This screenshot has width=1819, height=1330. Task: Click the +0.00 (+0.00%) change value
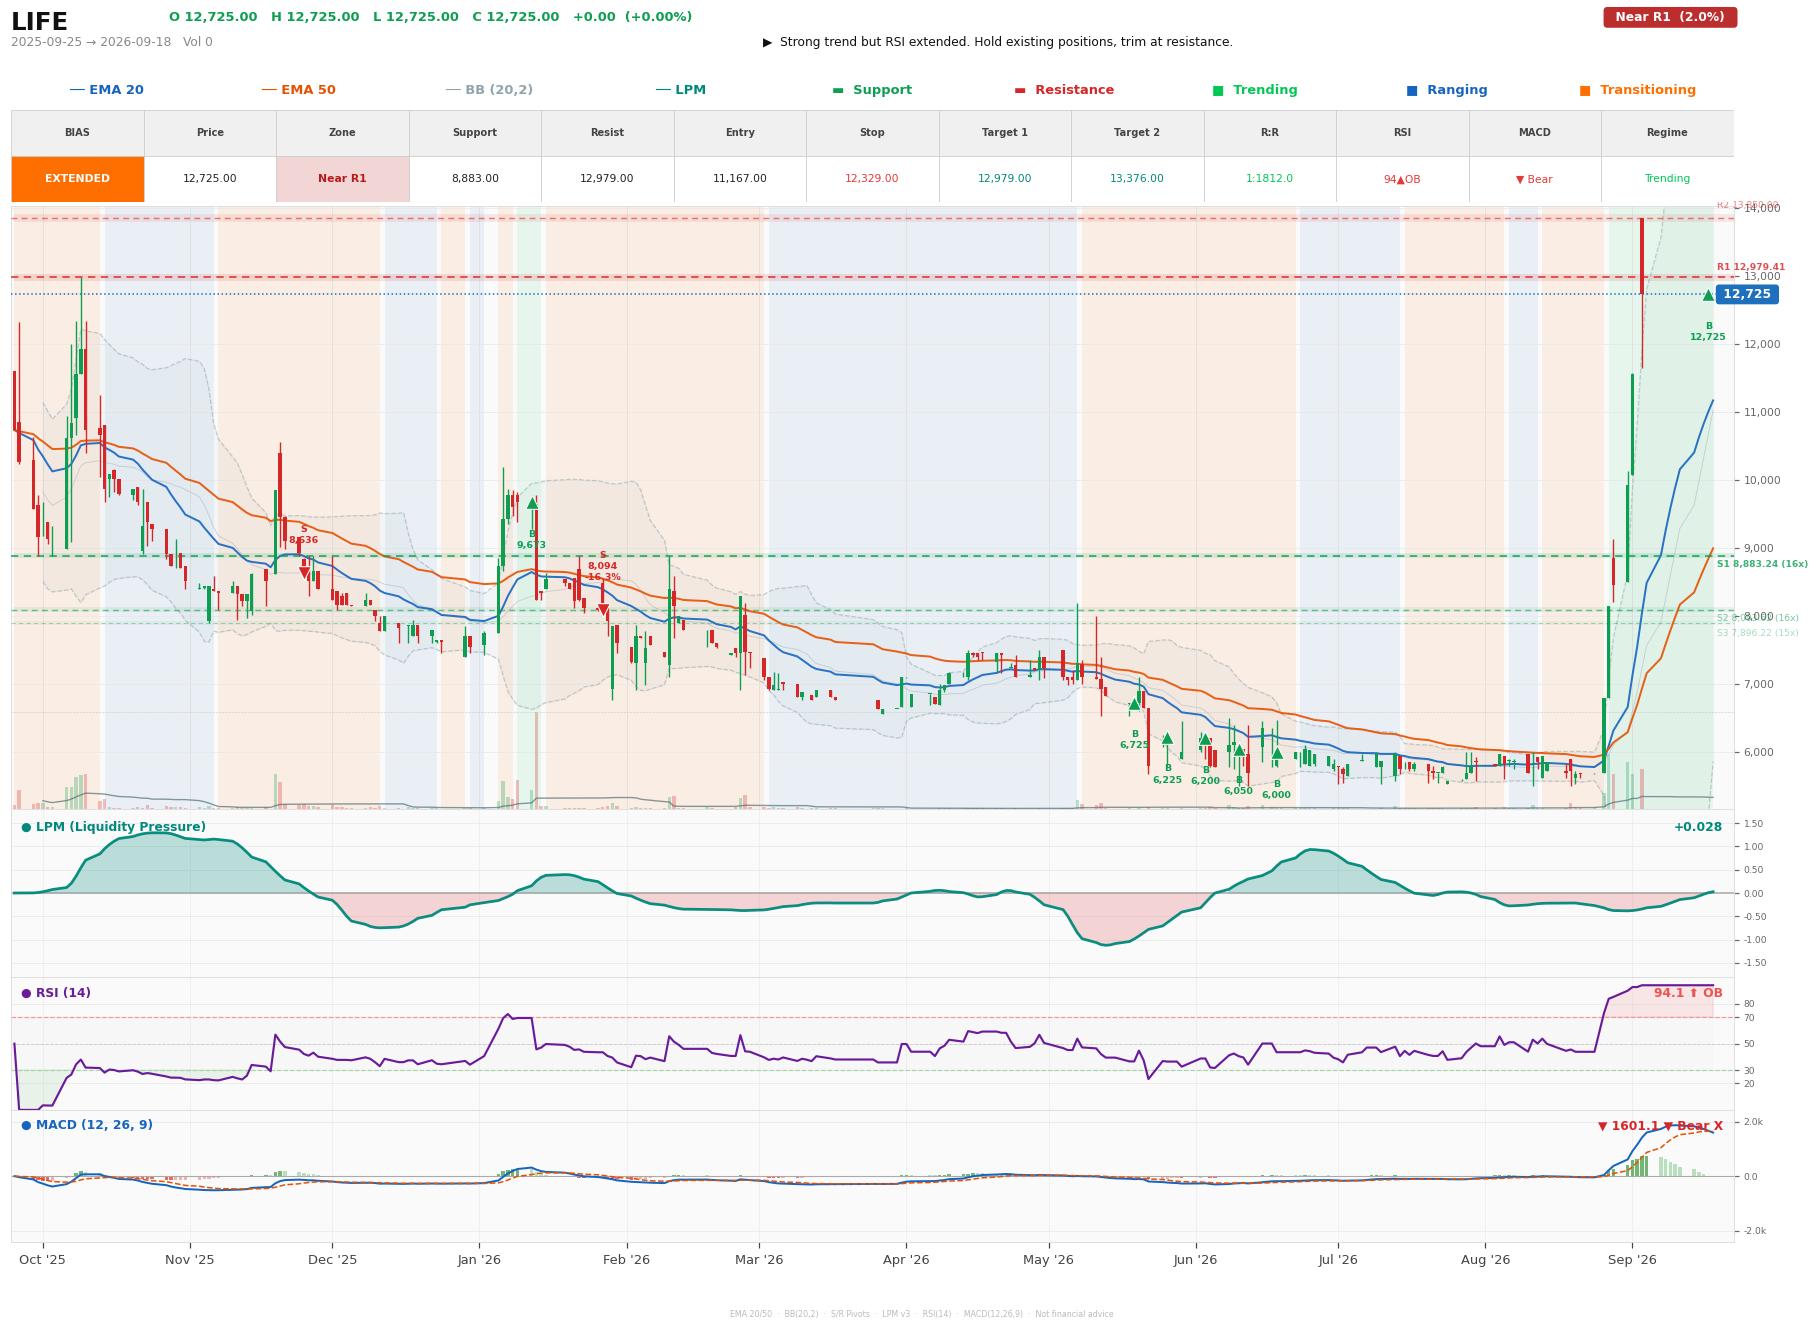click(632, 17)
